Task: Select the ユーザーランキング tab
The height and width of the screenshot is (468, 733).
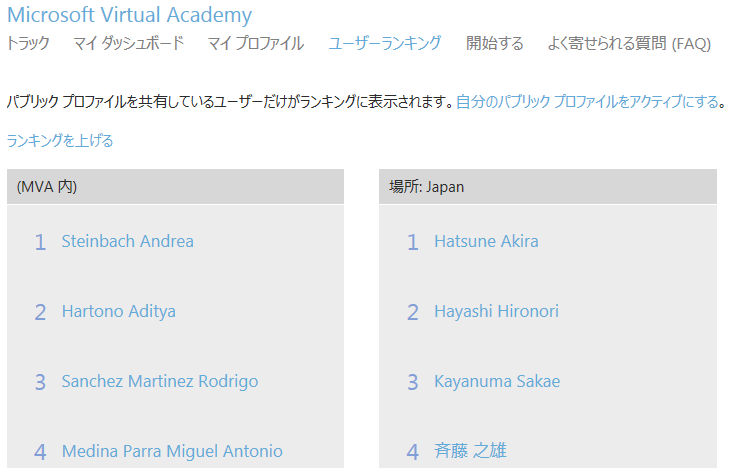Action: 385,43
